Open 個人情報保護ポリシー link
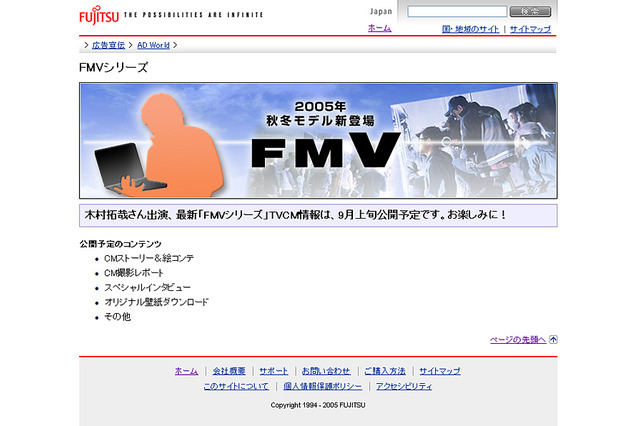This screenshot has width=640, height=426. 323,386
